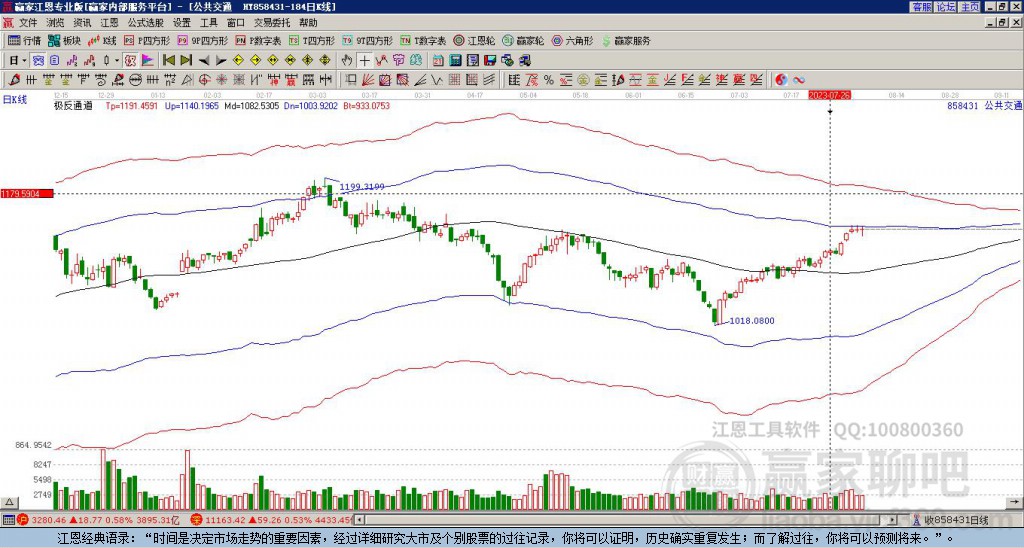The height and width of the screenshot is (548, 1024).
Task: Open the 文件 menu
Action: pyautogui.click(x=28, y=23)
